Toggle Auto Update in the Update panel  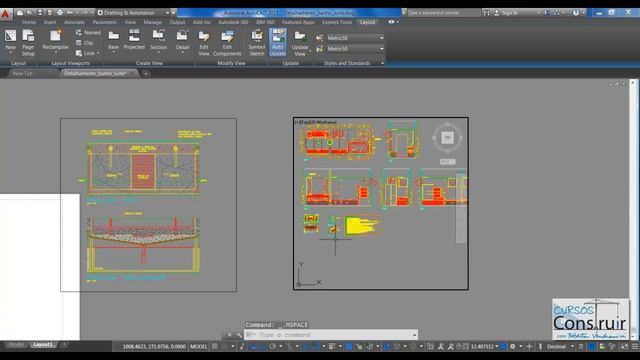(x=278, y=43)
